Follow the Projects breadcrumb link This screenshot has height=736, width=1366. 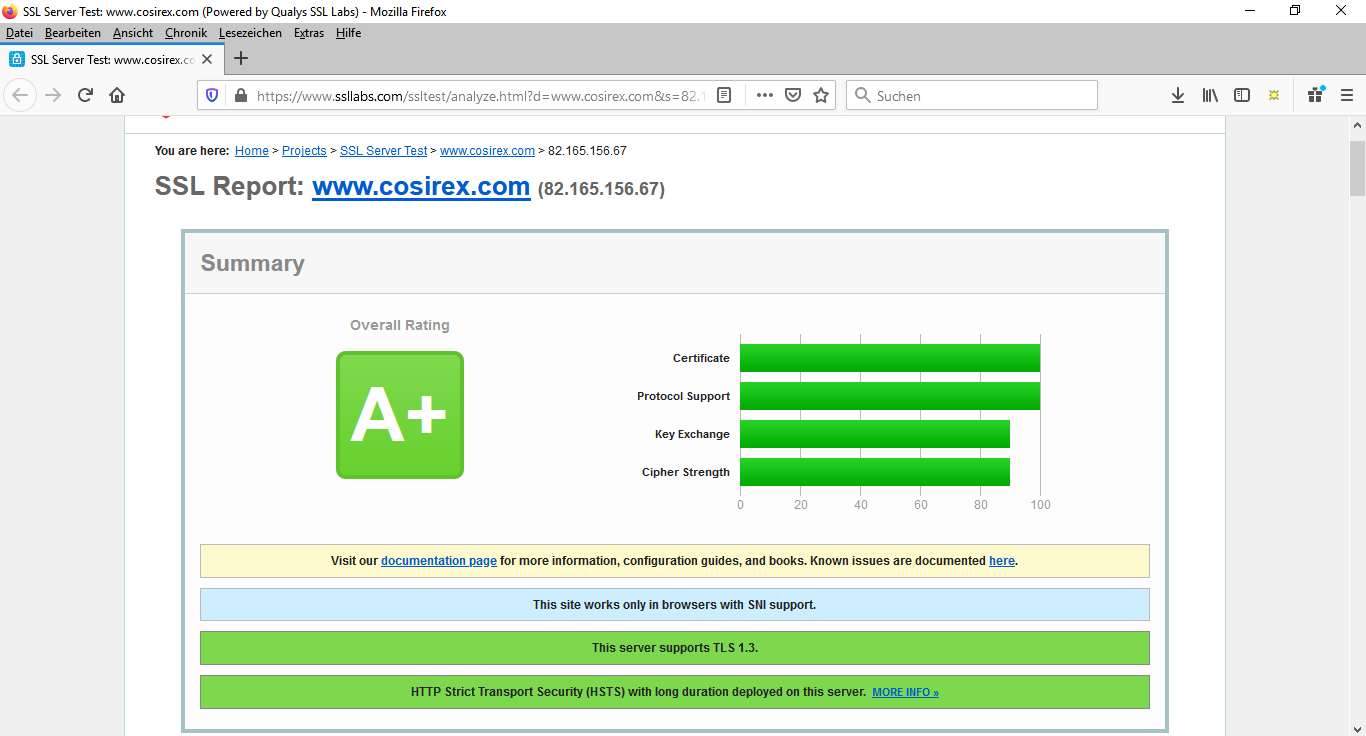[x=304, y=151]
